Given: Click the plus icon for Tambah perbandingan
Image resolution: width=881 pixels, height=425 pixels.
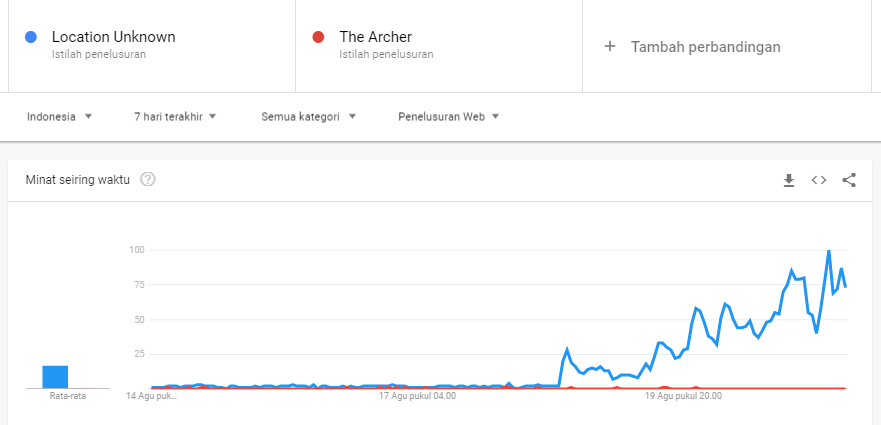Looking at the screenshot, I should pyautogui.click(x=610, y=46).
